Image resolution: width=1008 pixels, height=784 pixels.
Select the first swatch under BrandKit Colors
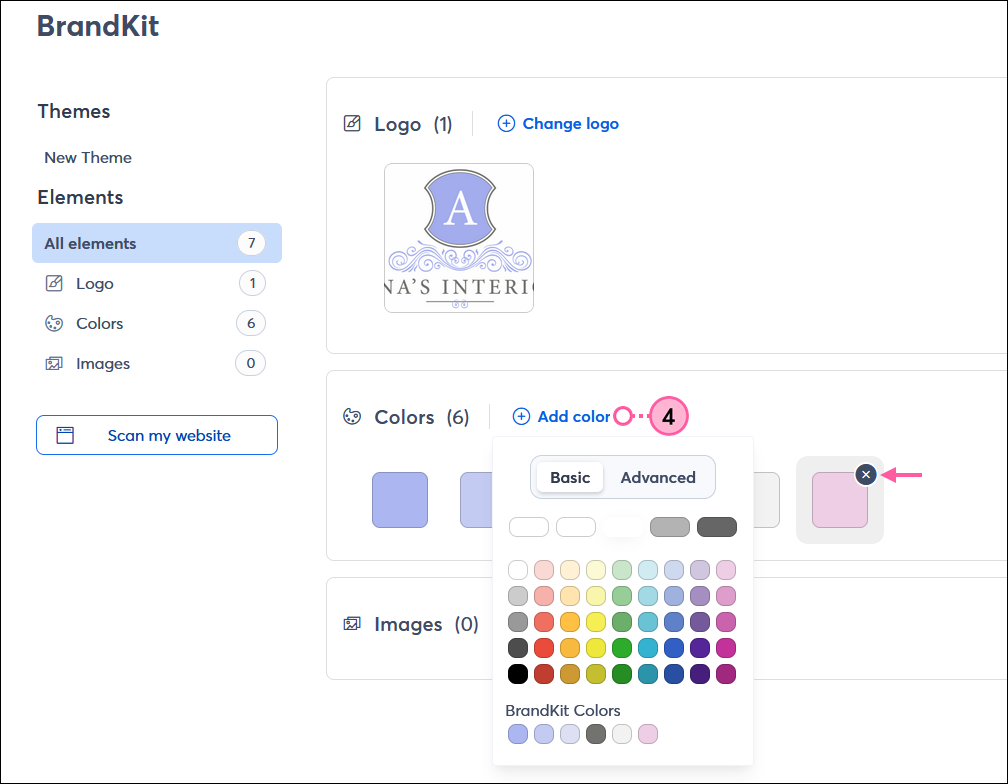pos(517,734)
